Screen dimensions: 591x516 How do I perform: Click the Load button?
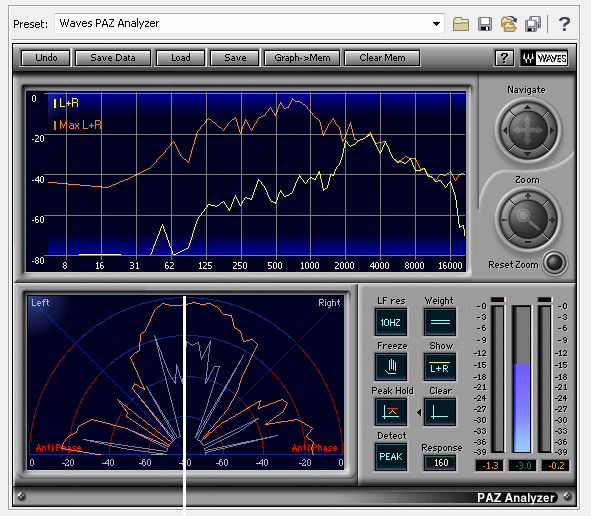(x=181, y=58)
